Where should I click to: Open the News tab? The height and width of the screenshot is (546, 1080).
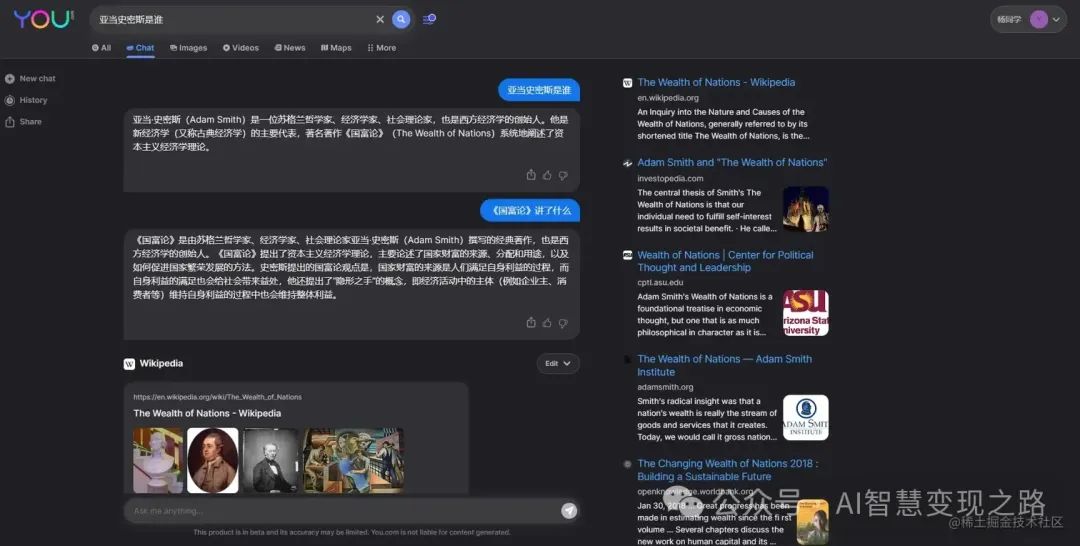click(289, 48)
